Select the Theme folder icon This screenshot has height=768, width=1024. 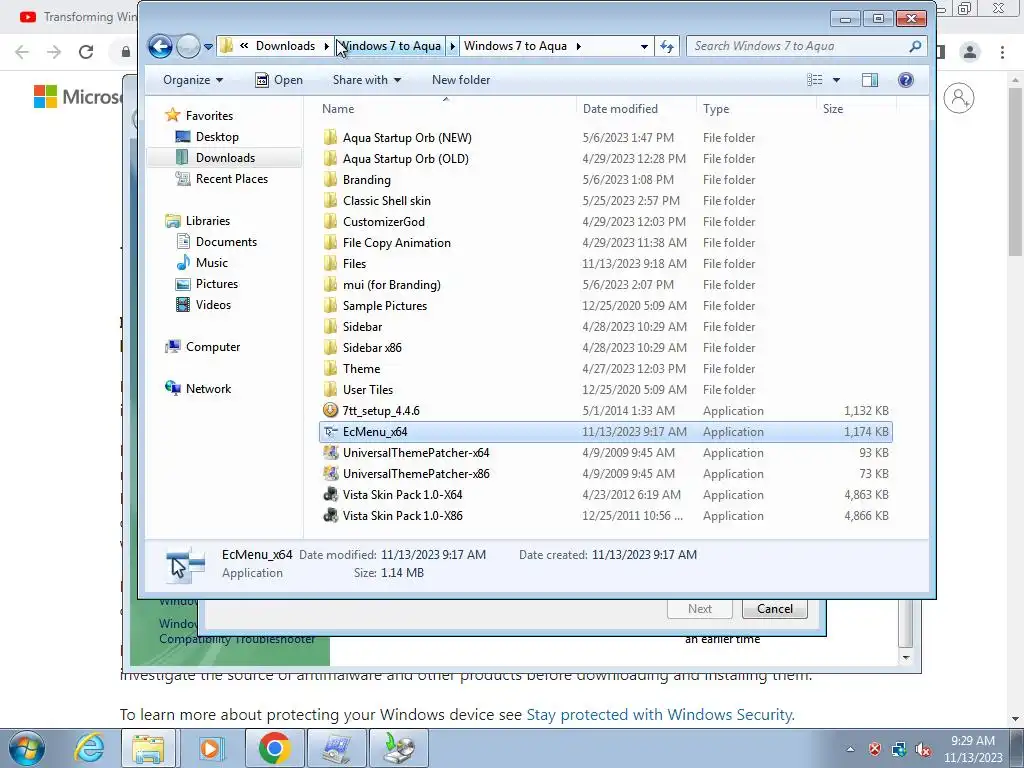pyautogui.click(x=330, y=368)
